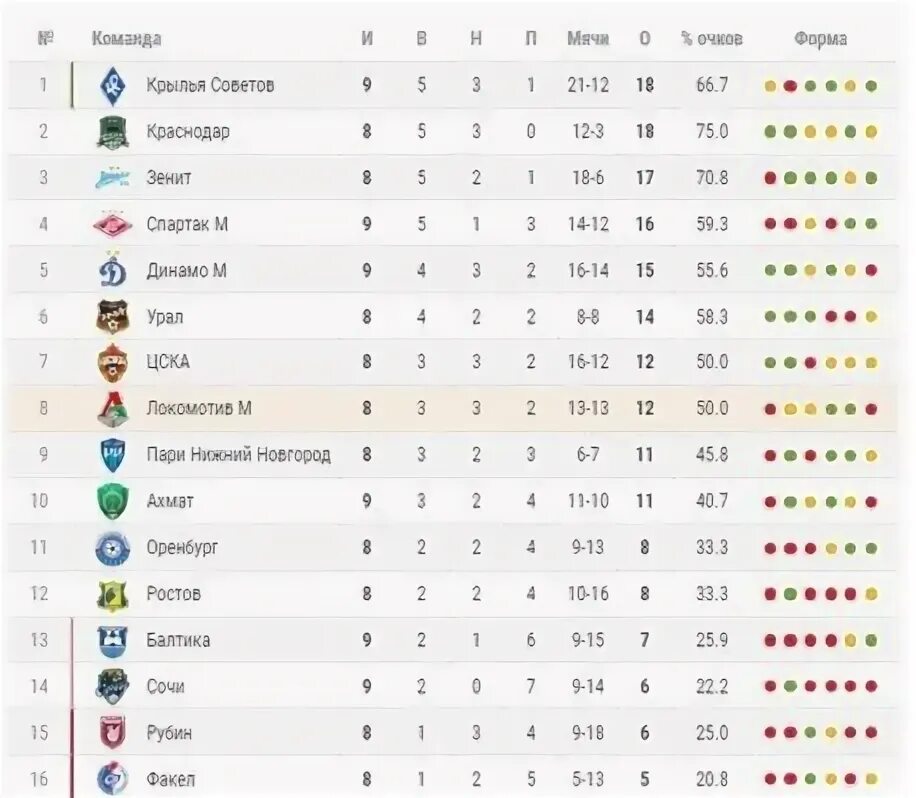Sort table by О points column header
Screen dimensions: 916x798
point(644,39)
